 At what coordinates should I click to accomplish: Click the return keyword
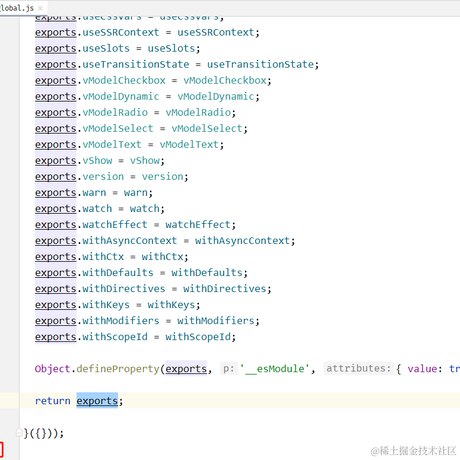coord(52,401)
